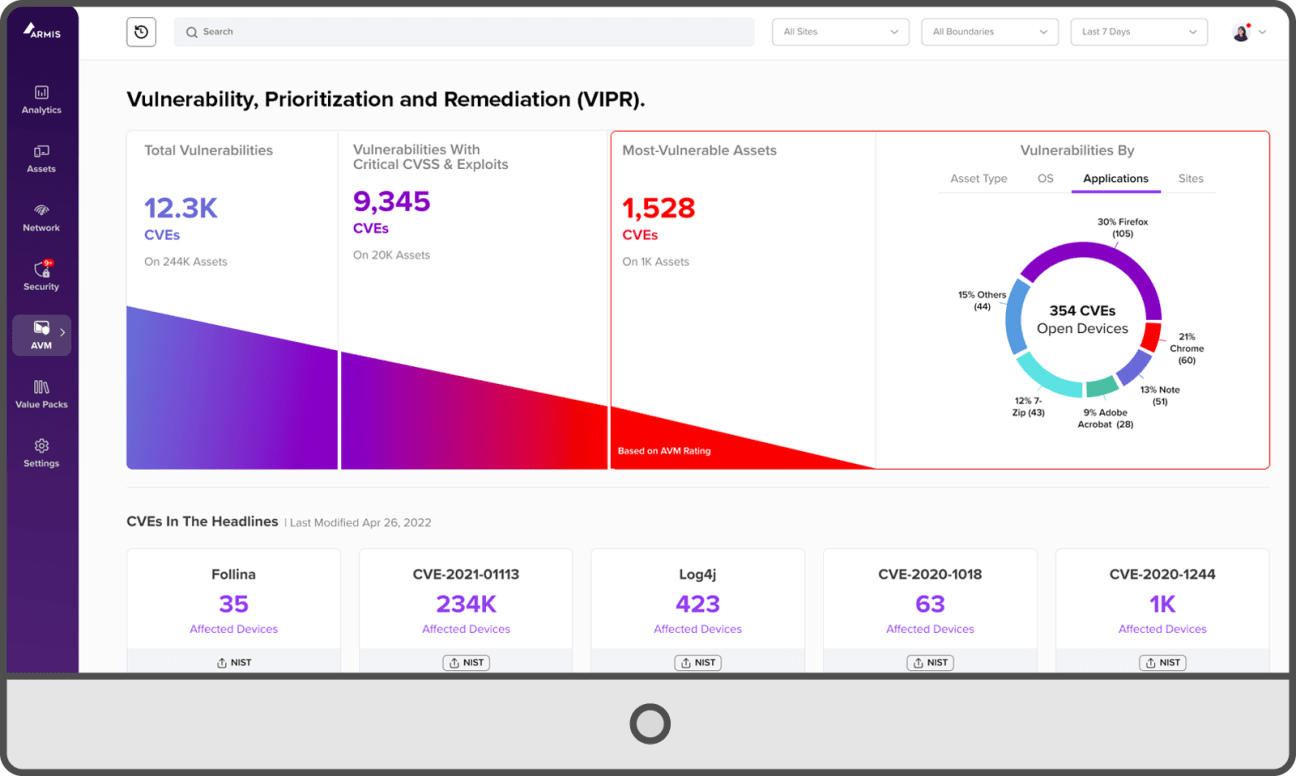Screen dimensions: 1296x776
Task: Click the 'Vulnerabilities By' heading
Action: click(x=1077, y=151)
